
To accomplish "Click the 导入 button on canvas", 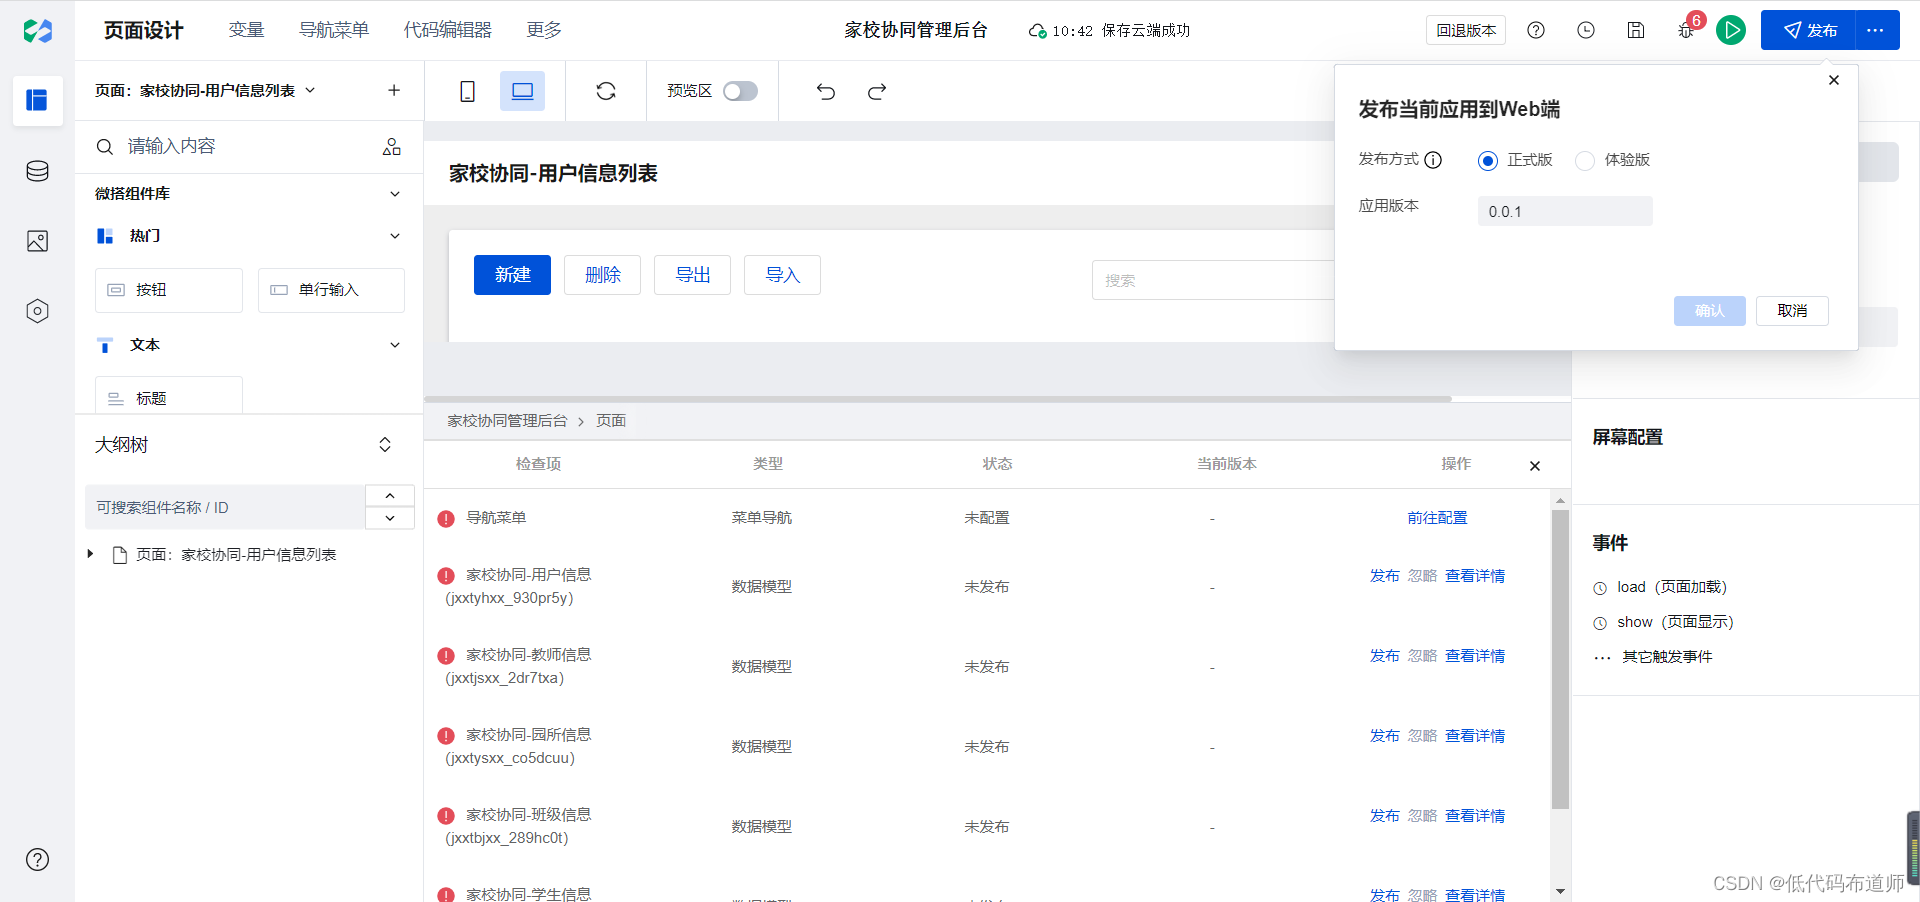I will [x=782, y=275].
